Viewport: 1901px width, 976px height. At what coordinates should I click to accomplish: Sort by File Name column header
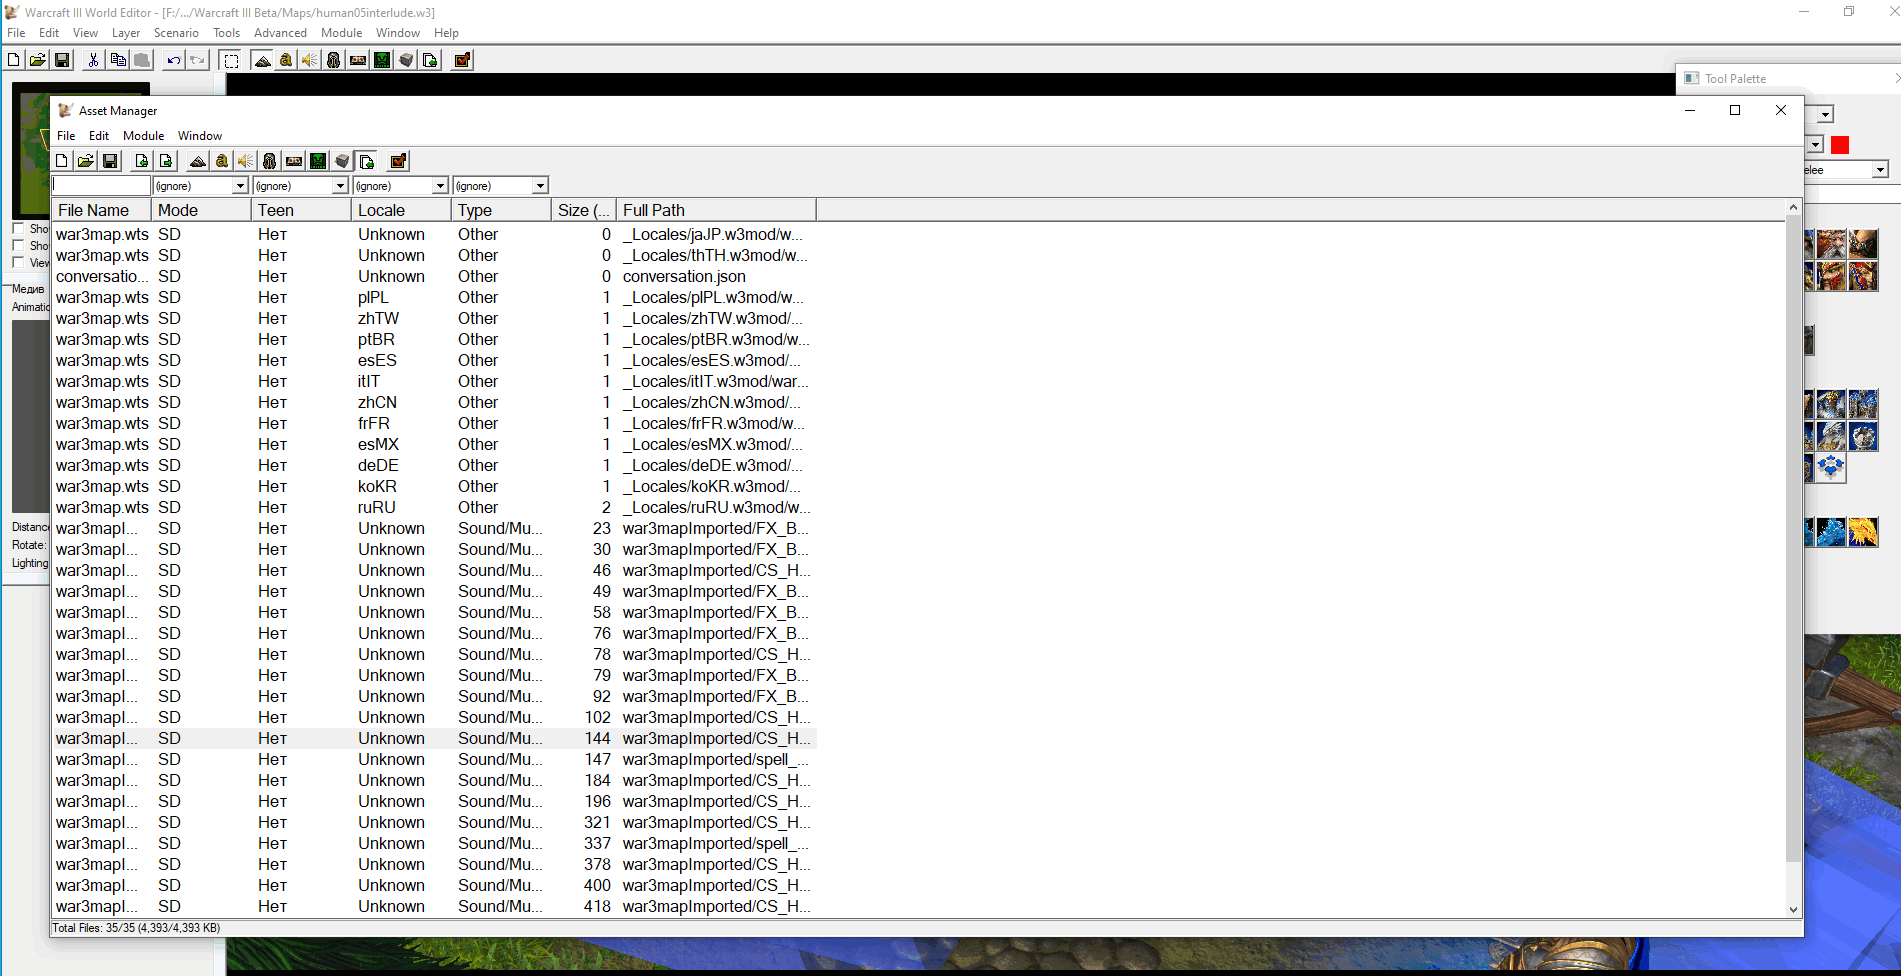(x=102, y=210)
